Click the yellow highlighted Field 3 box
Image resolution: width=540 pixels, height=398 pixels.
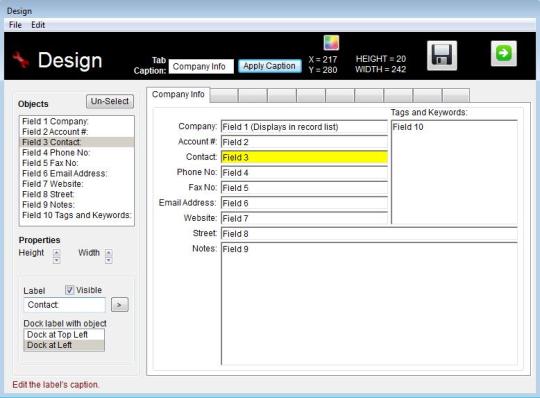click(x=304, y=157)
